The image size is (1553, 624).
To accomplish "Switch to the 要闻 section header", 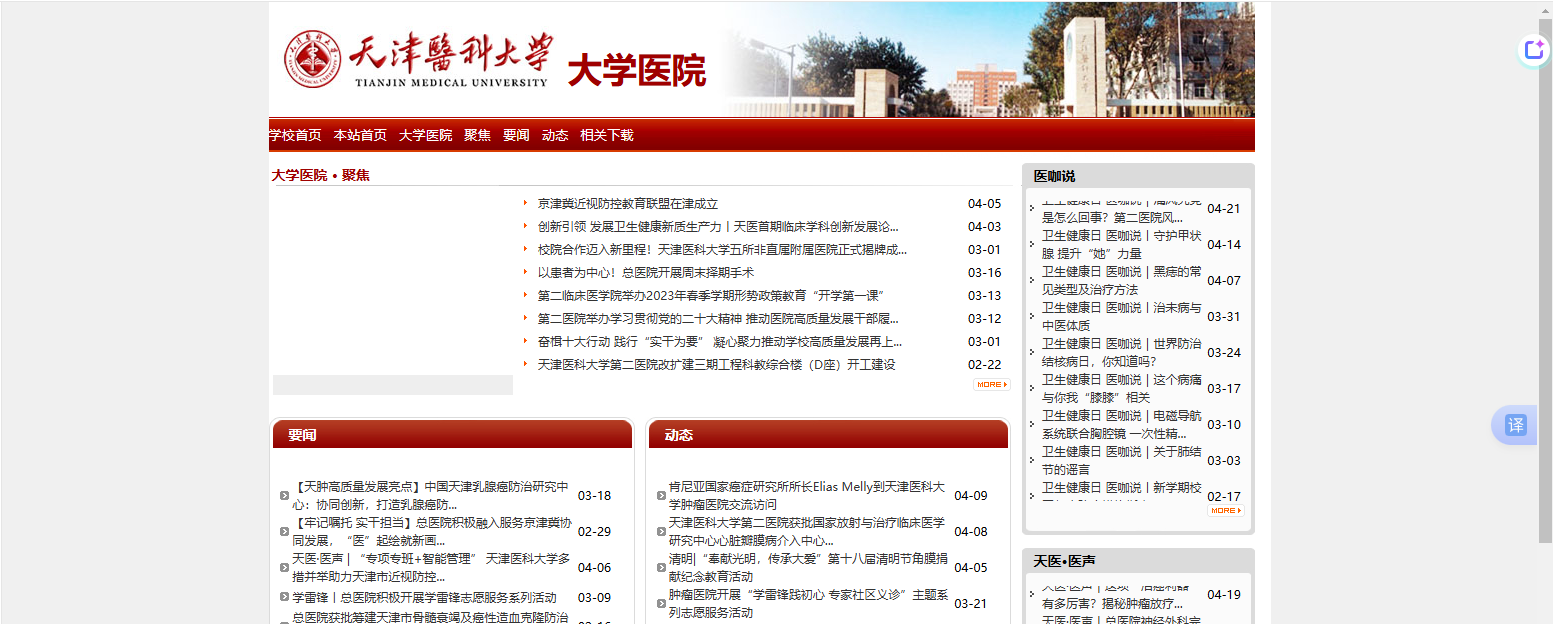I will [302, 435].
